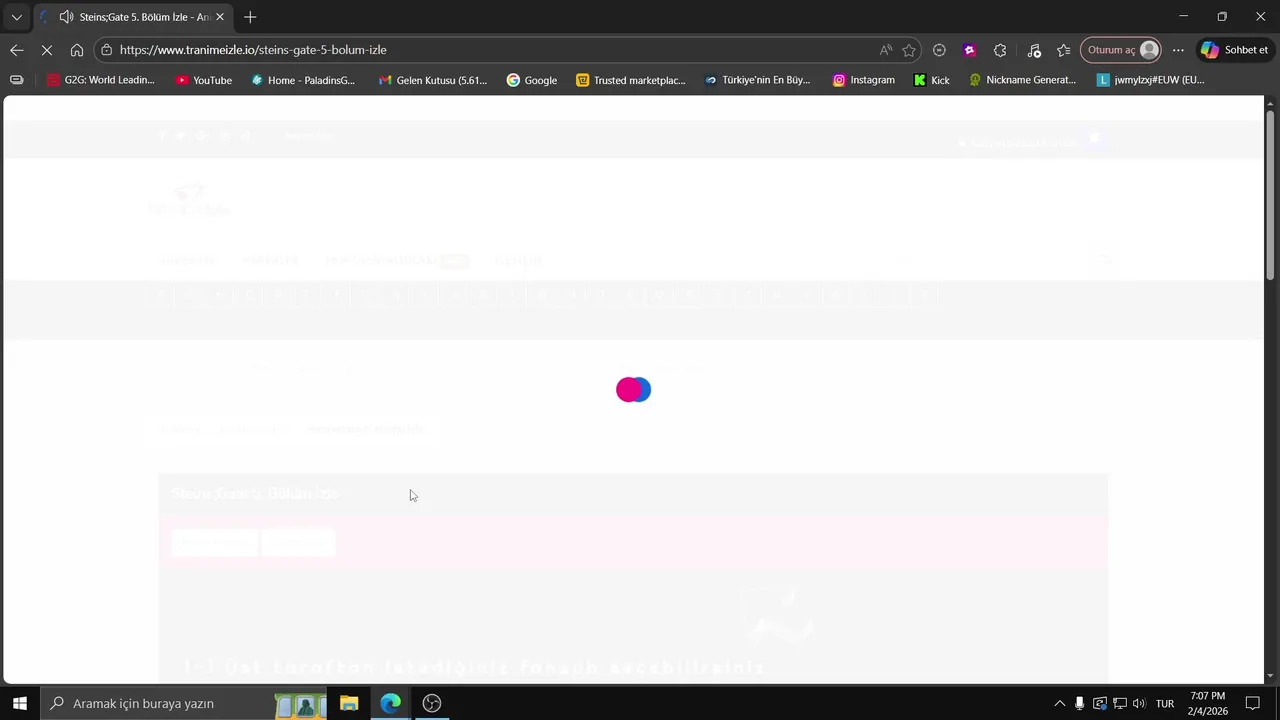Go to the browser home page
Viewport: 1280px width, 720px height.
point(76,50)
